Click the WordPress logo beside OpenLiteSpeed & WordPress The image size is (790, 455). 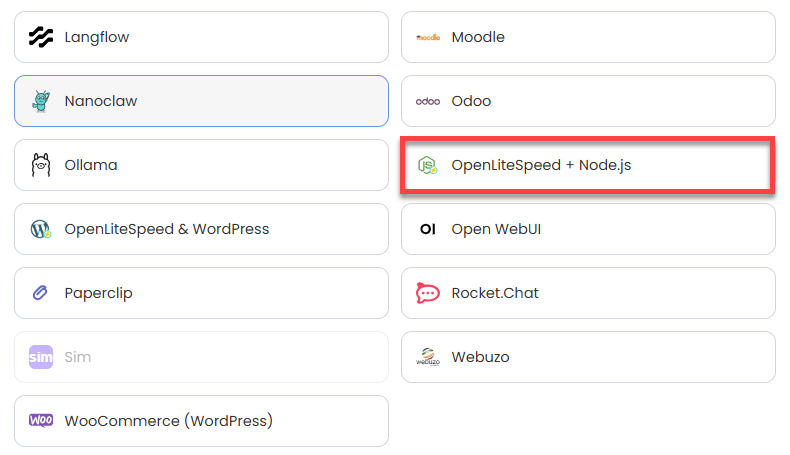coord(41,229)
